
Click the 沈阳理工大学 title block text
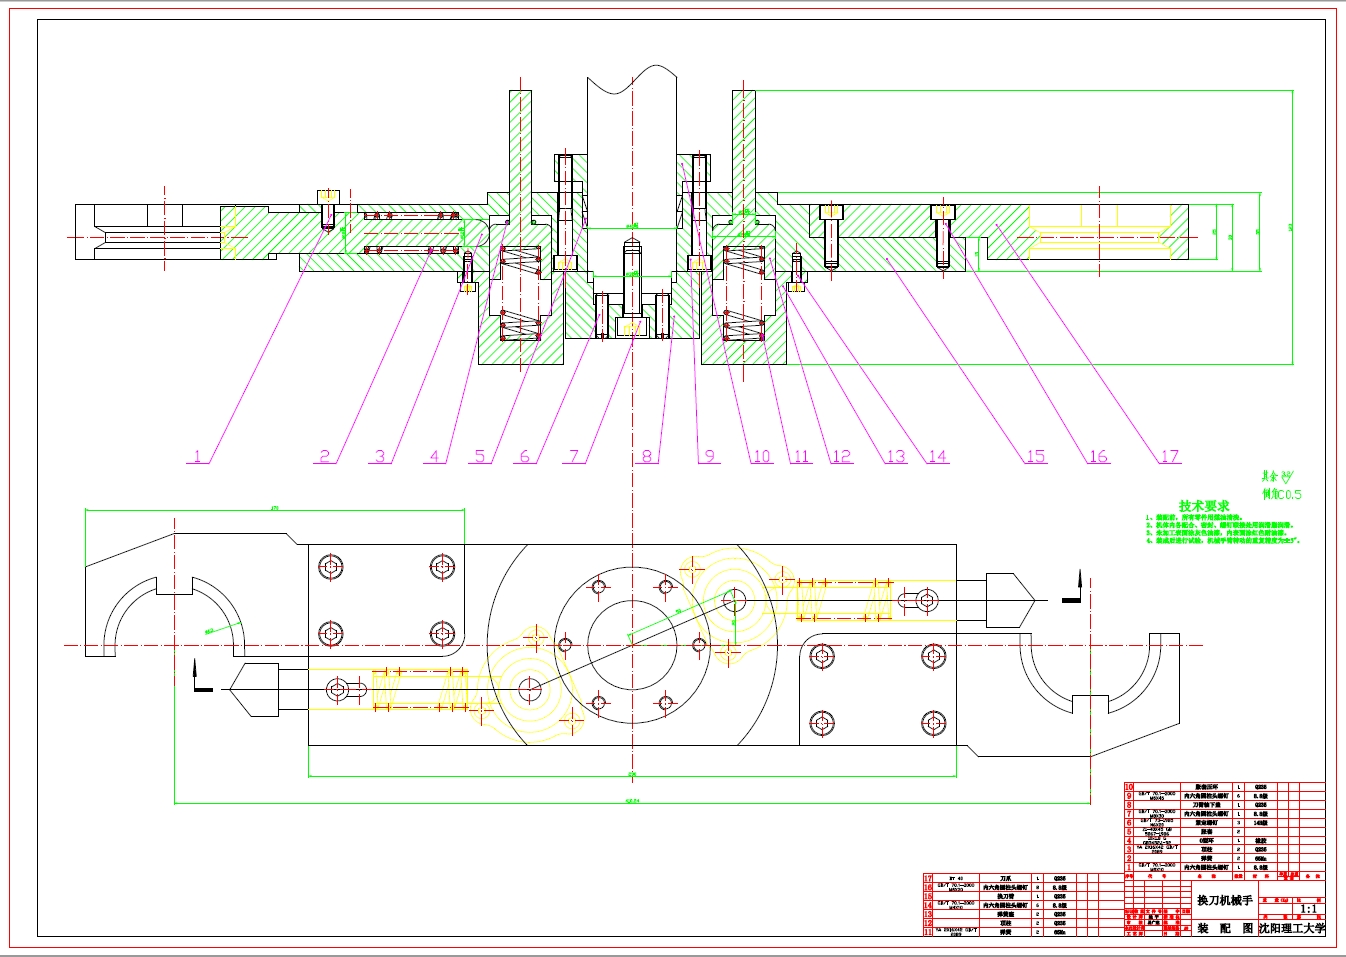pos(1292,928)
